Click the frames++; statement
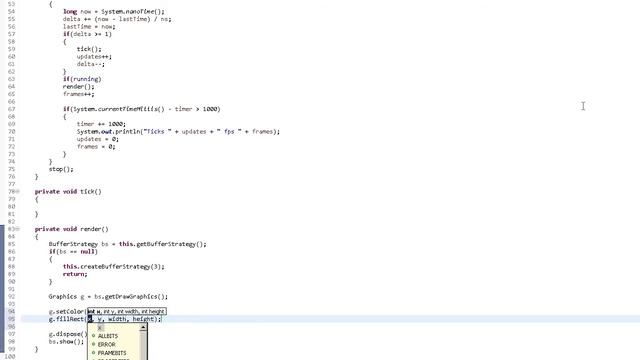The width and height of the screenshot is (640, 360). point(78,94)
